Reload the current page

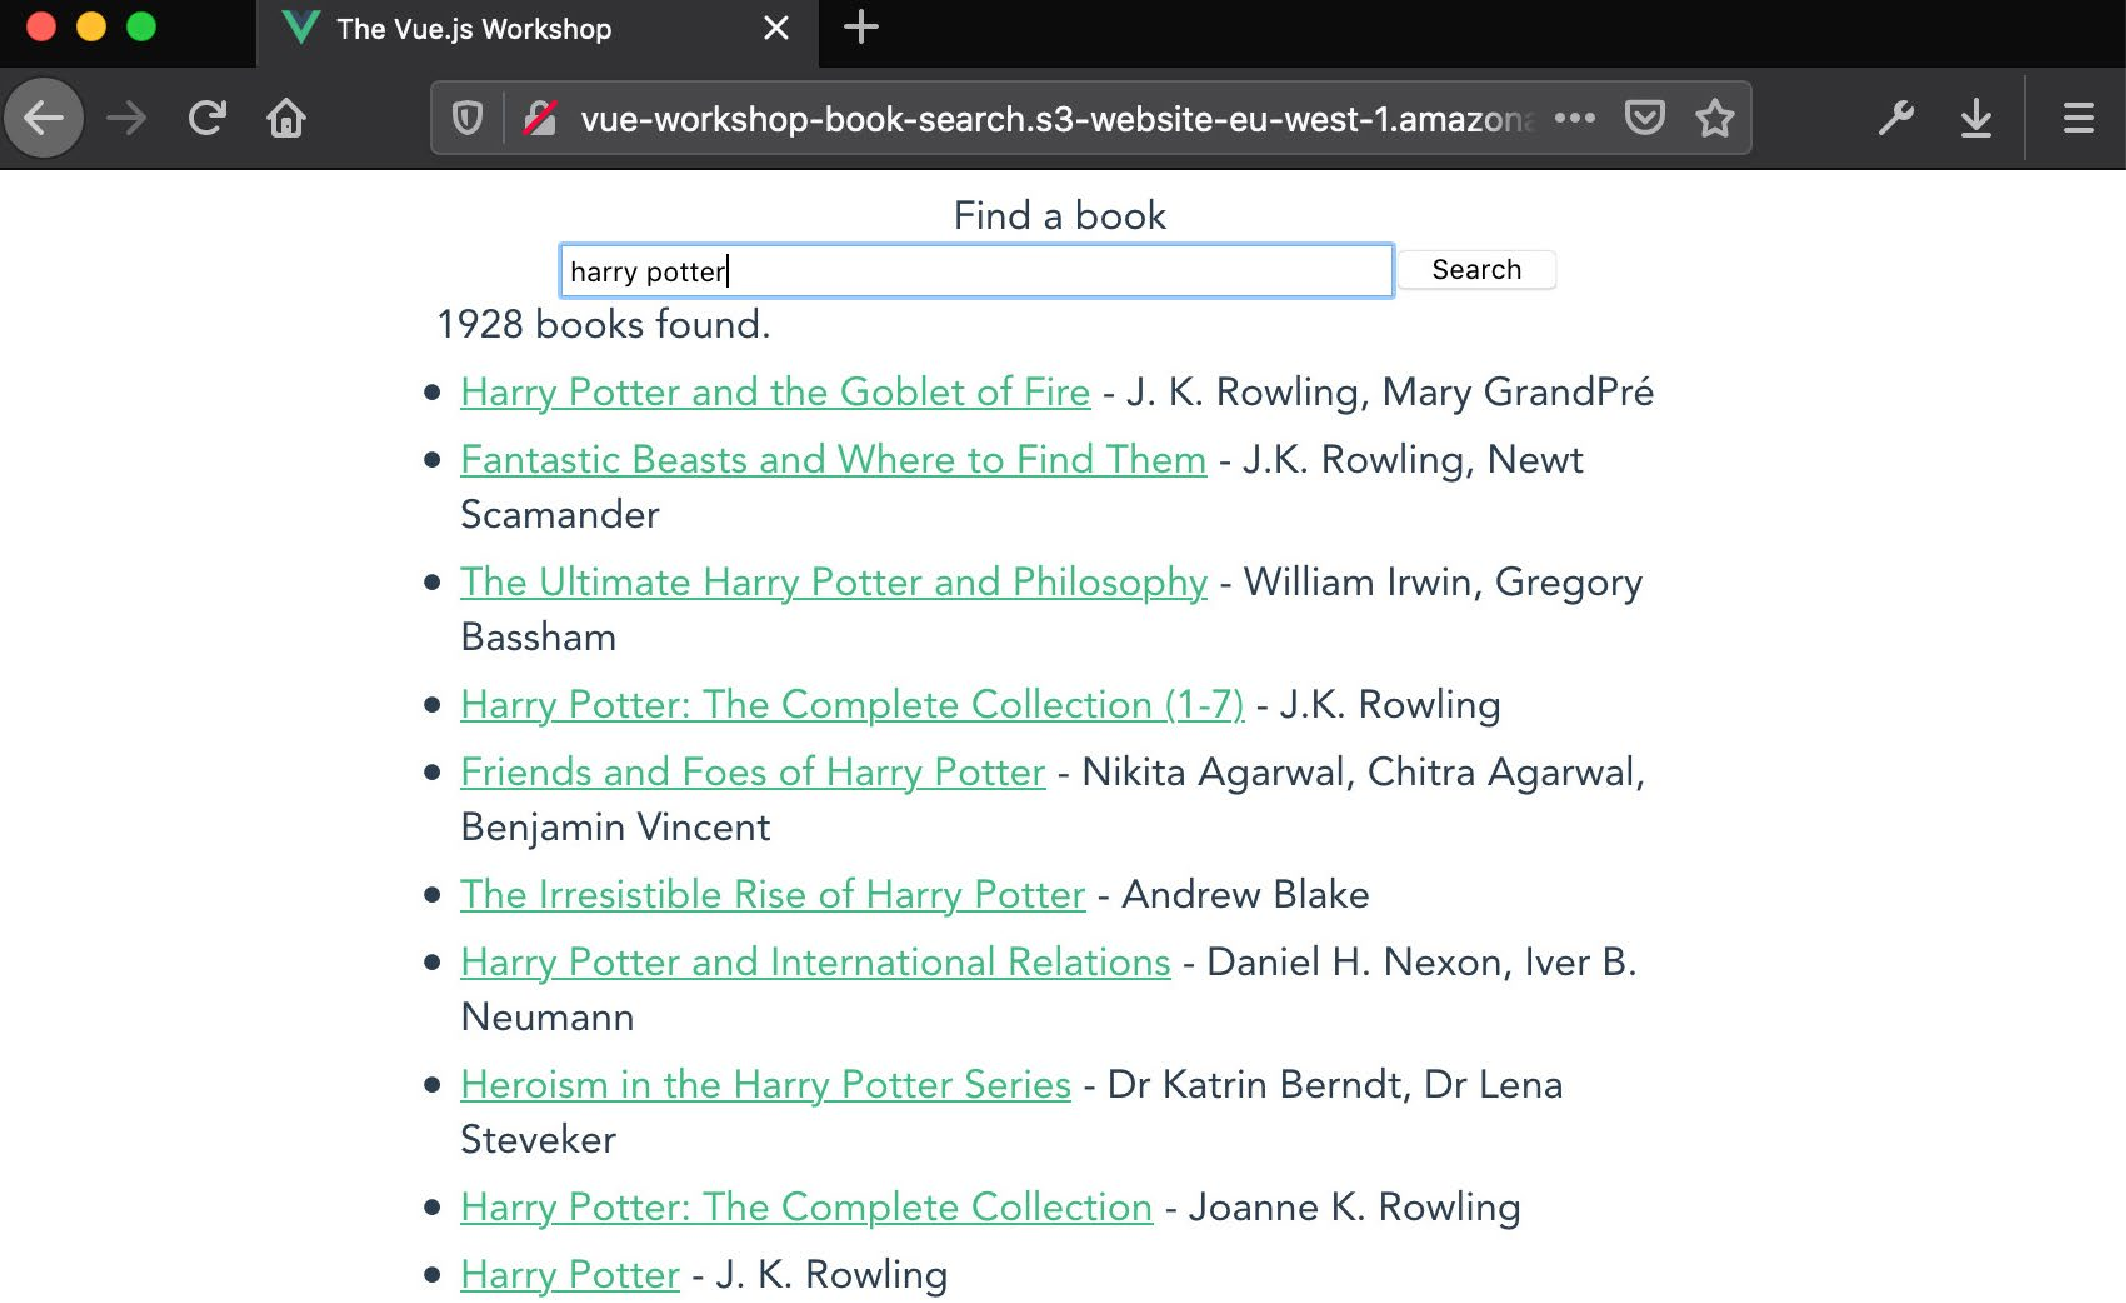pos(207,119)
